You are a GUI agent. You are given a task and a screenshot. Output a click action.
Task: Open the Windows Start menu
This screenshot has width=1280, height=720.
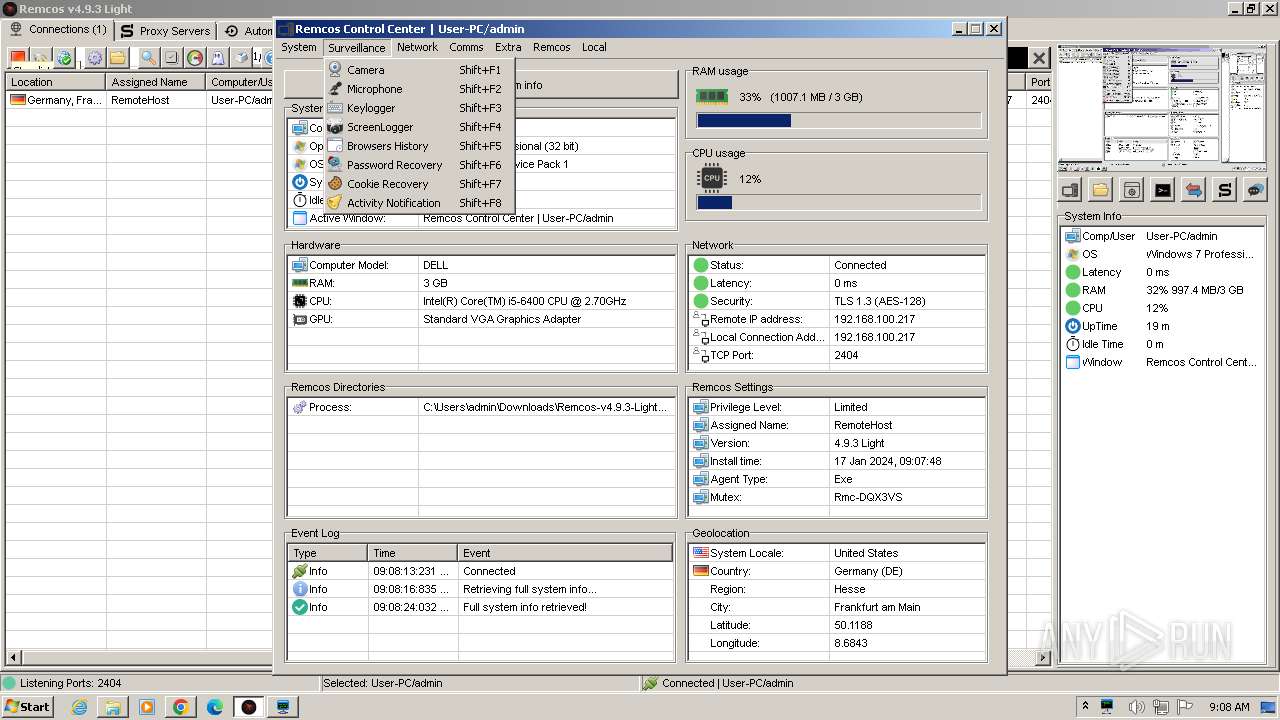27,707
